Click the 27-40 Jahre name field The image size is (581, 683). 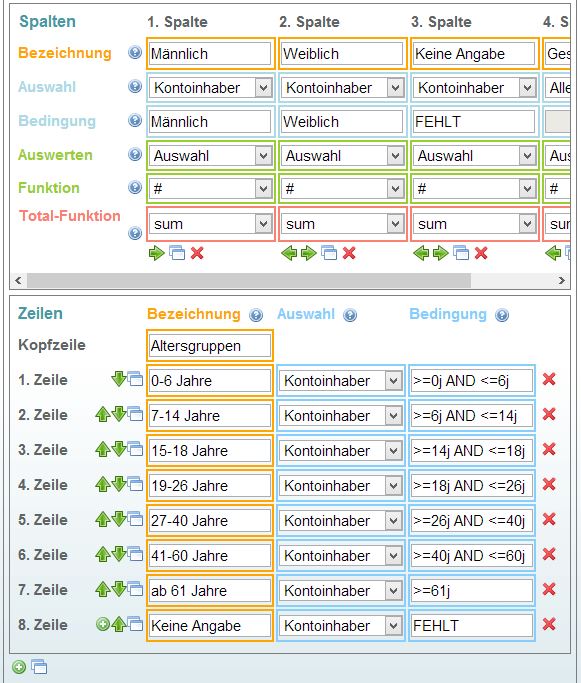point(210,521)
